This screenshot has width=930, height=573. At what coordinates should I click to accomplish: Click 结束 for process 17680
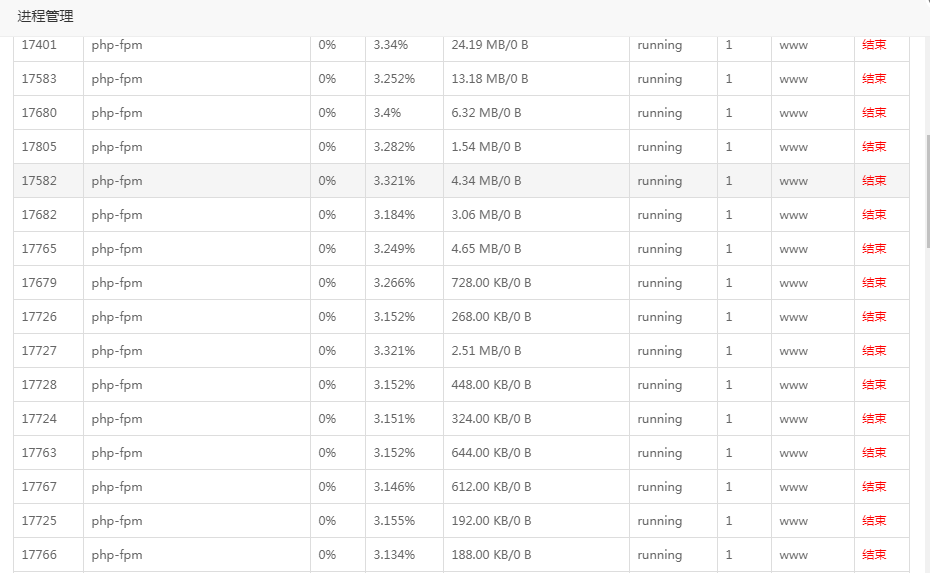pos(874,113)
